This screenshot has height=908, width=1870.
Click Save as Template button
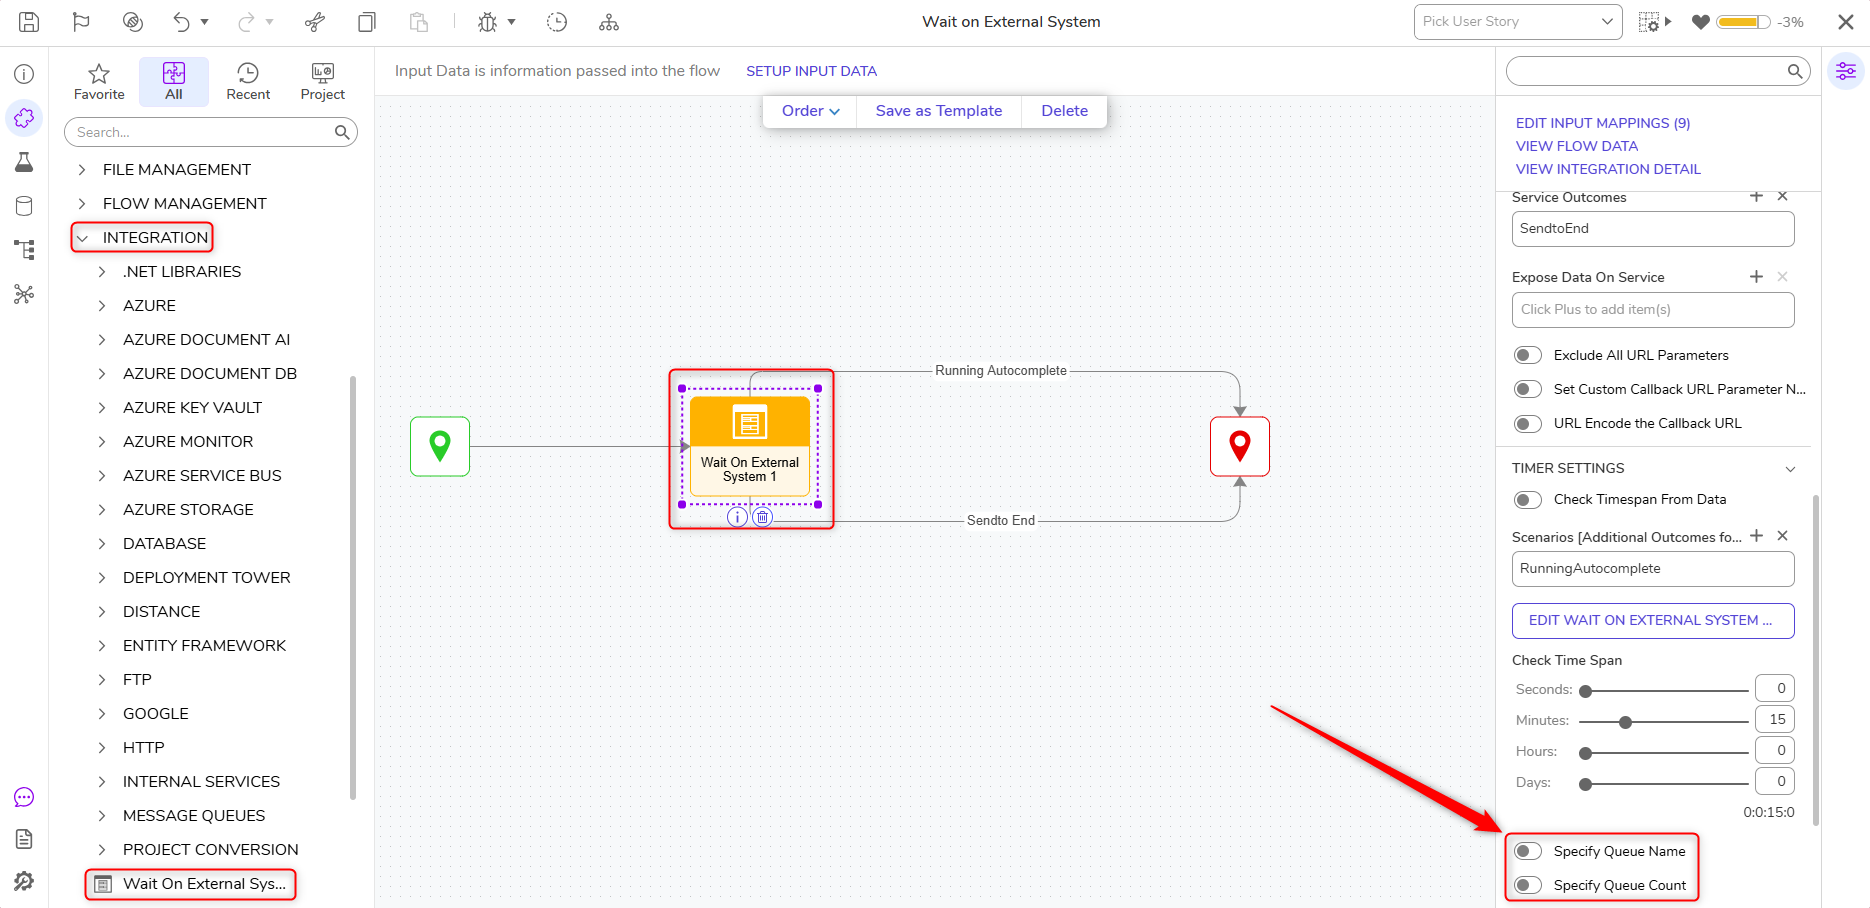pos(939,111)
